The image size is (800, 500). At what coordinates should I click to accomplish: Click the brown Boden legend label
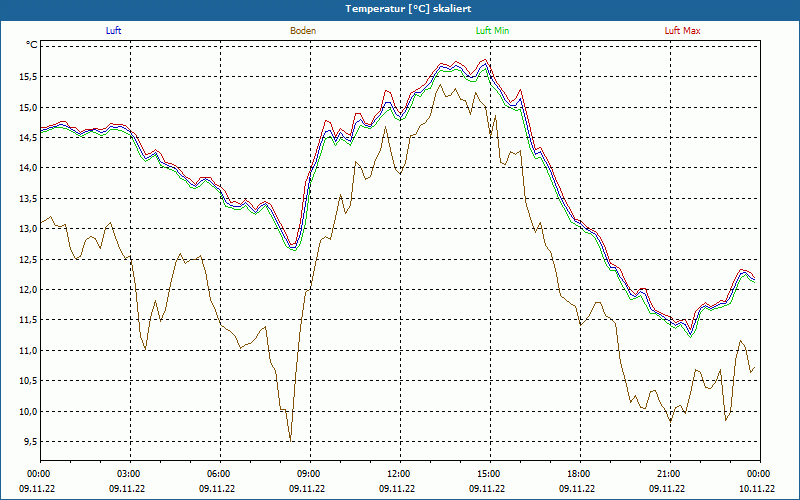coord(303,31)
